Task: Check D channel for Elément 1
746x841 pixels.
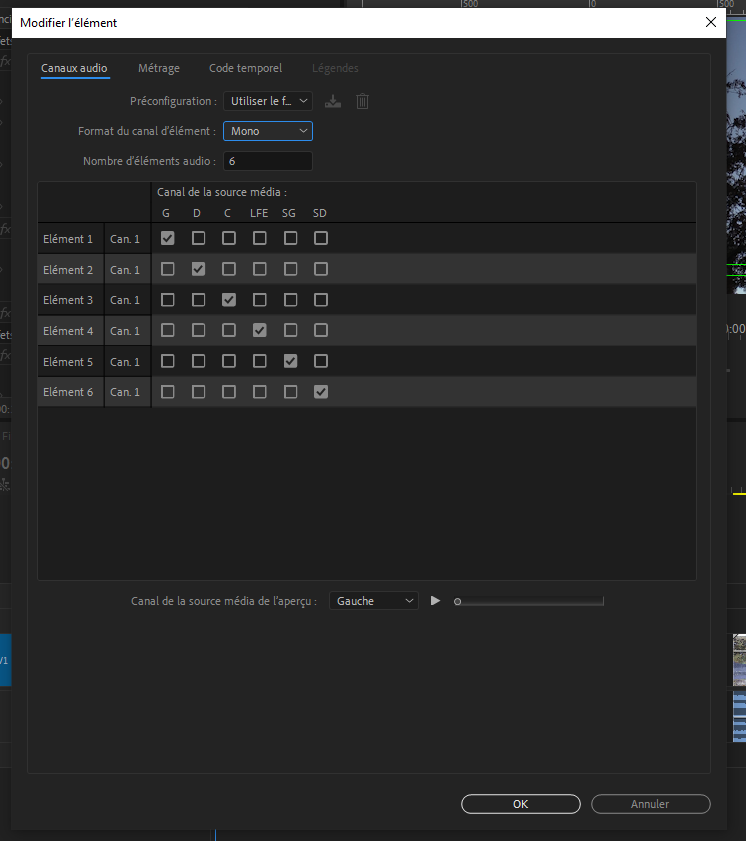Action: pos(198,238)
